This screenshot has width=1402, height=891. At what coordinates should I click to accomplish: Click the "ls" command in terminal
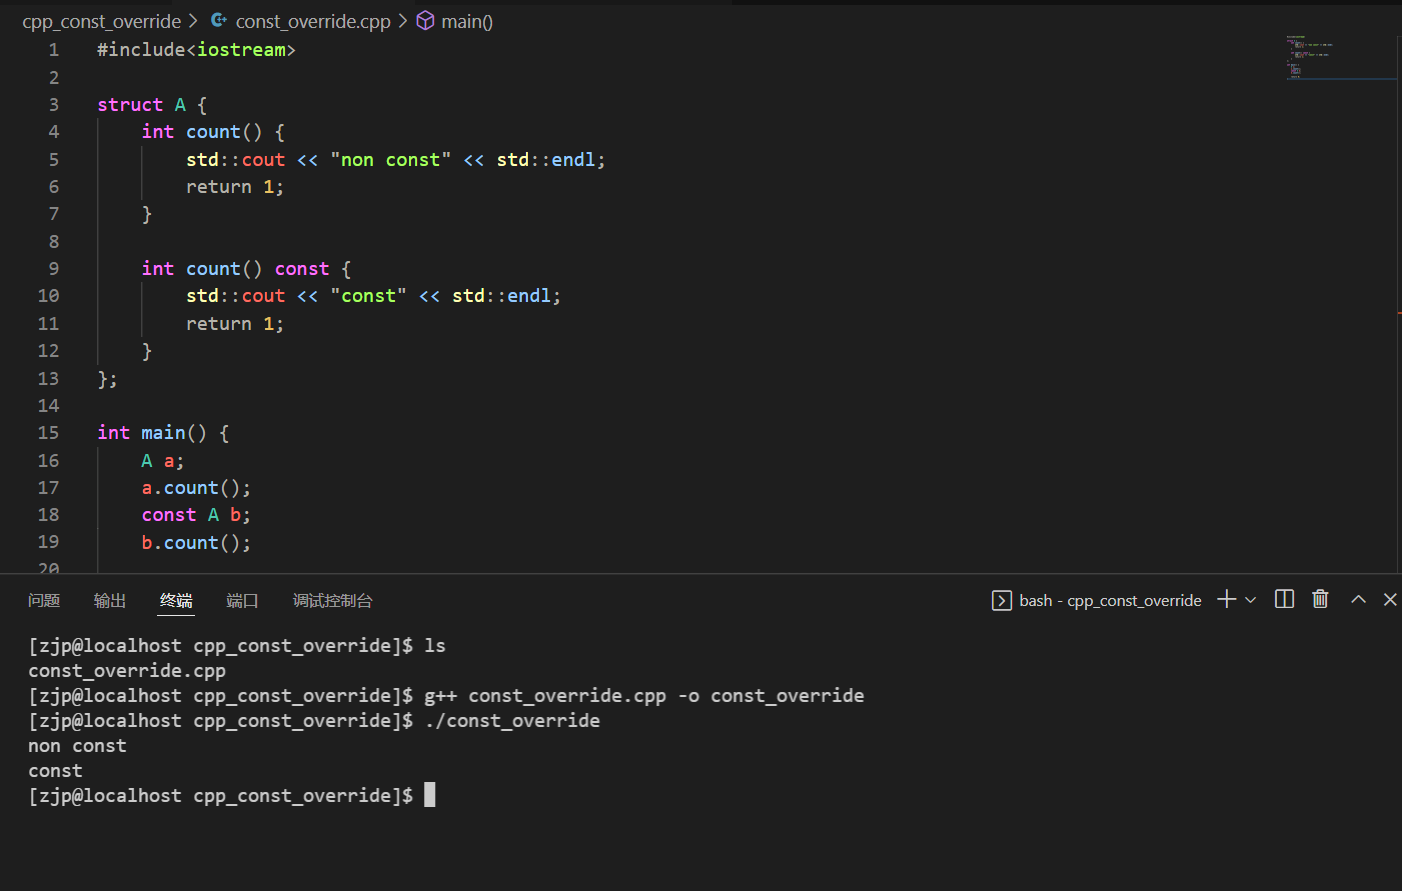[x=435, y=646]
